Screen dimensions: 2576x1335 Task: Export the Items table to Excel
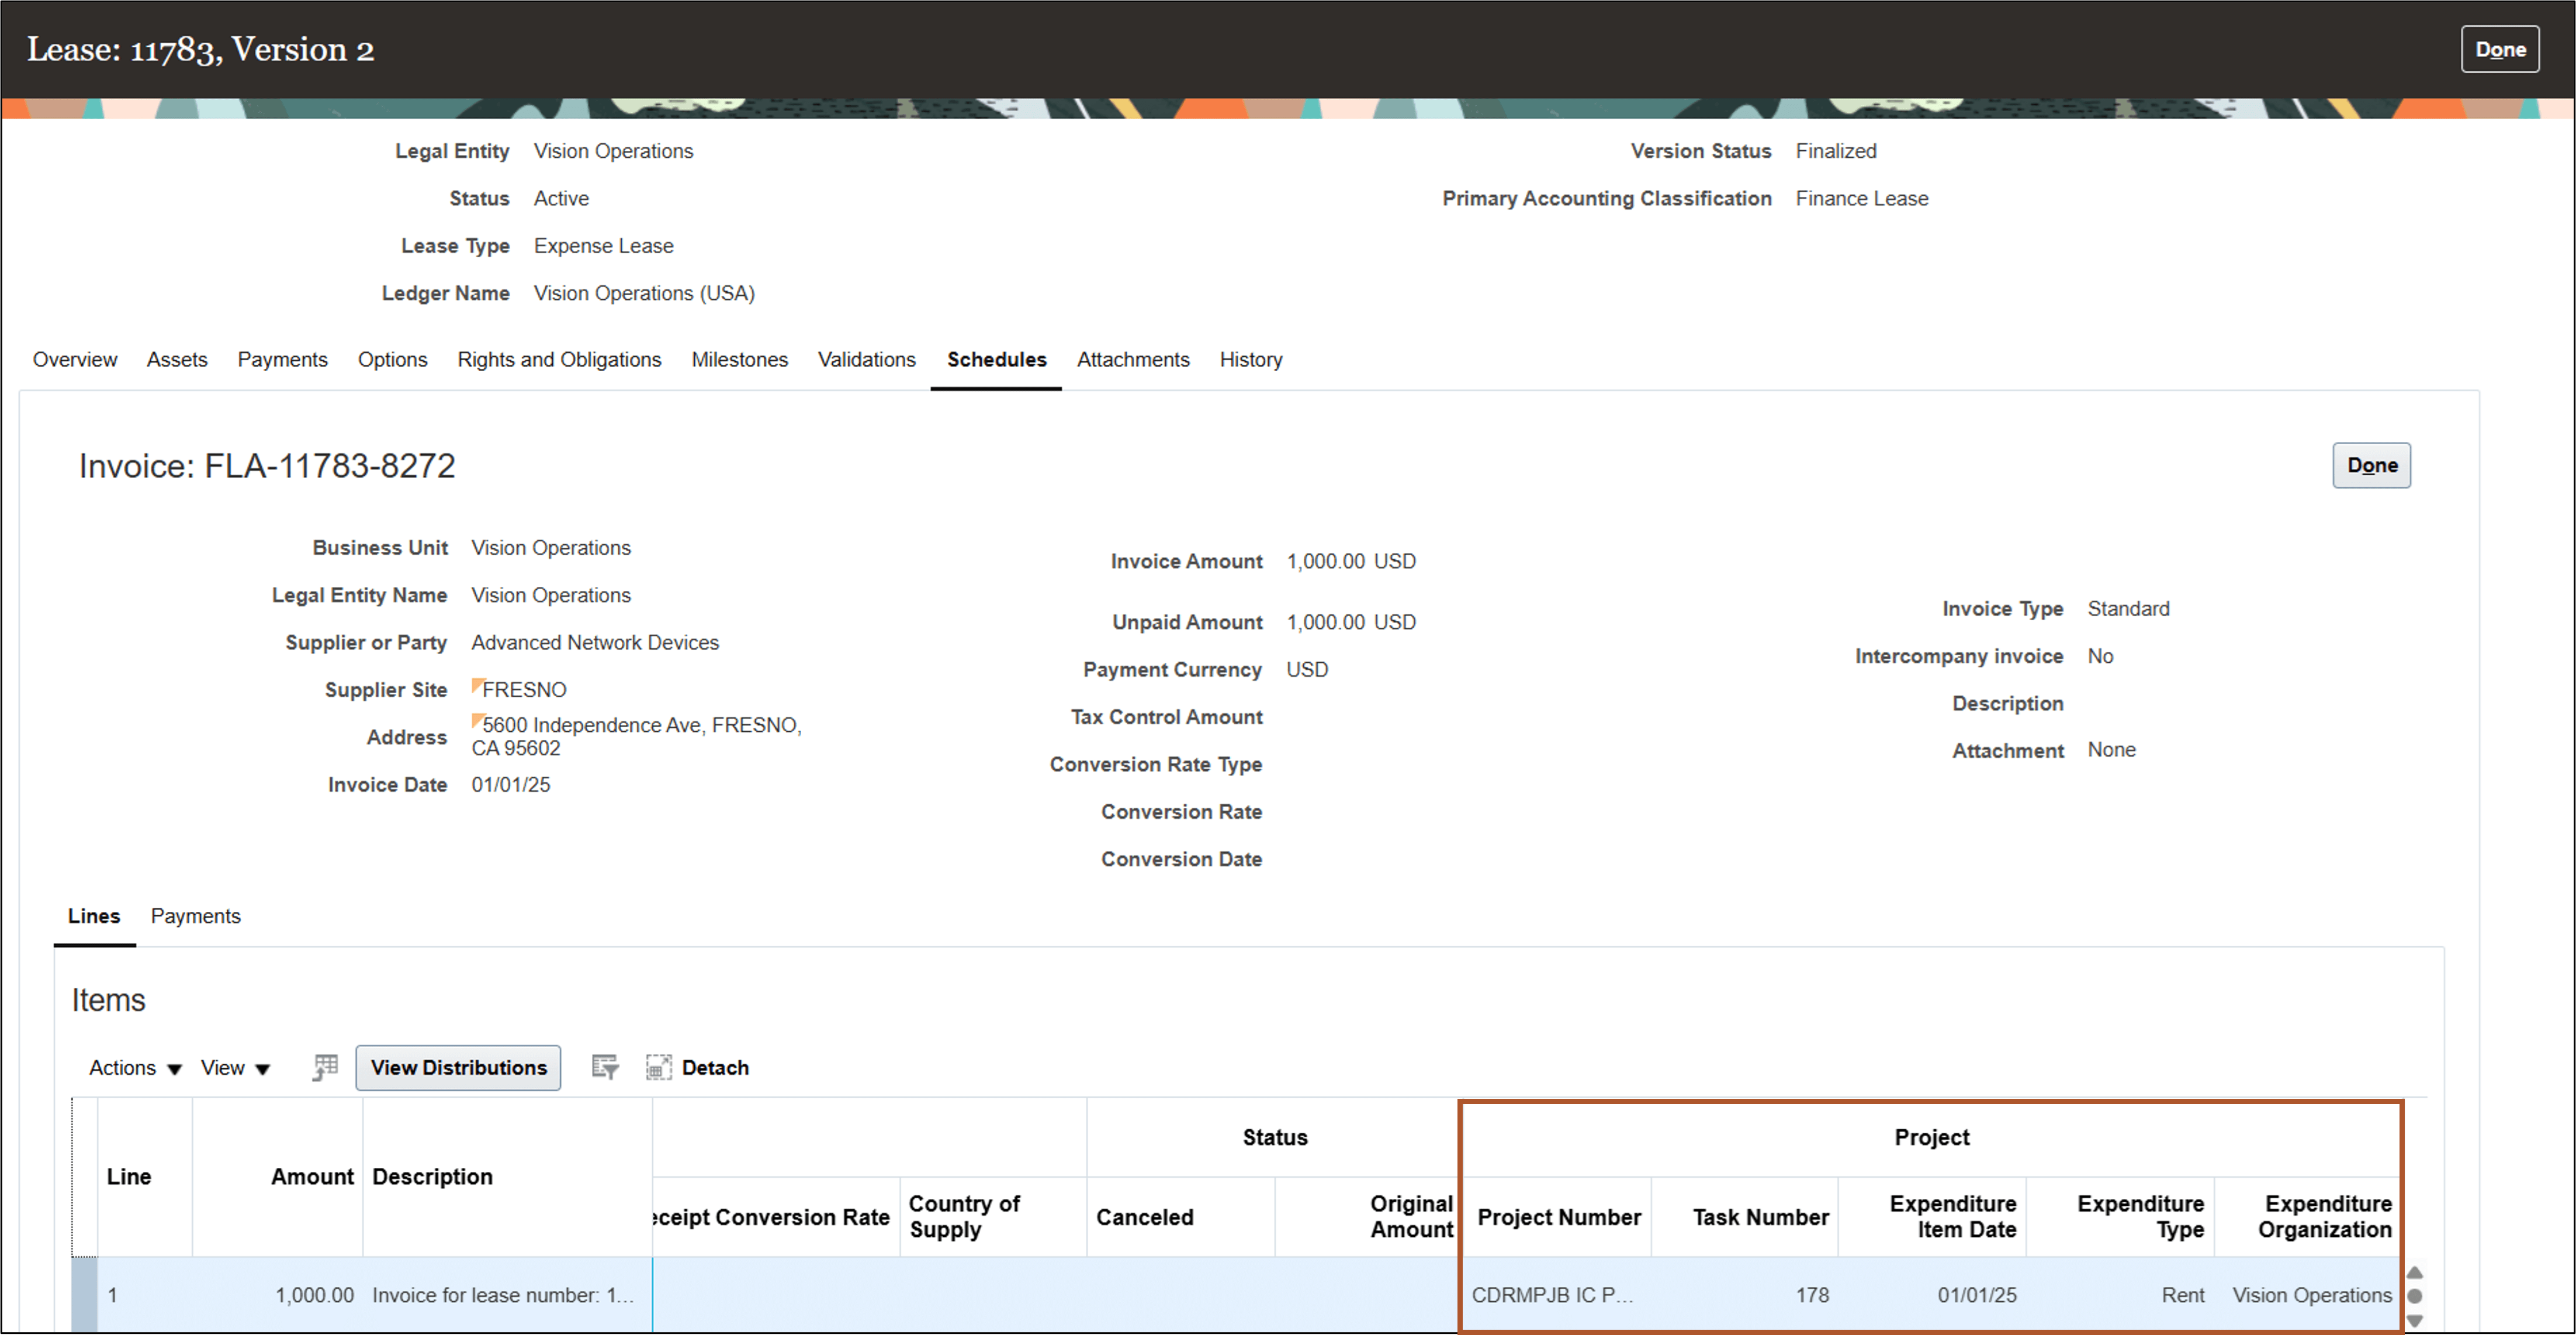pos(324,1067)
